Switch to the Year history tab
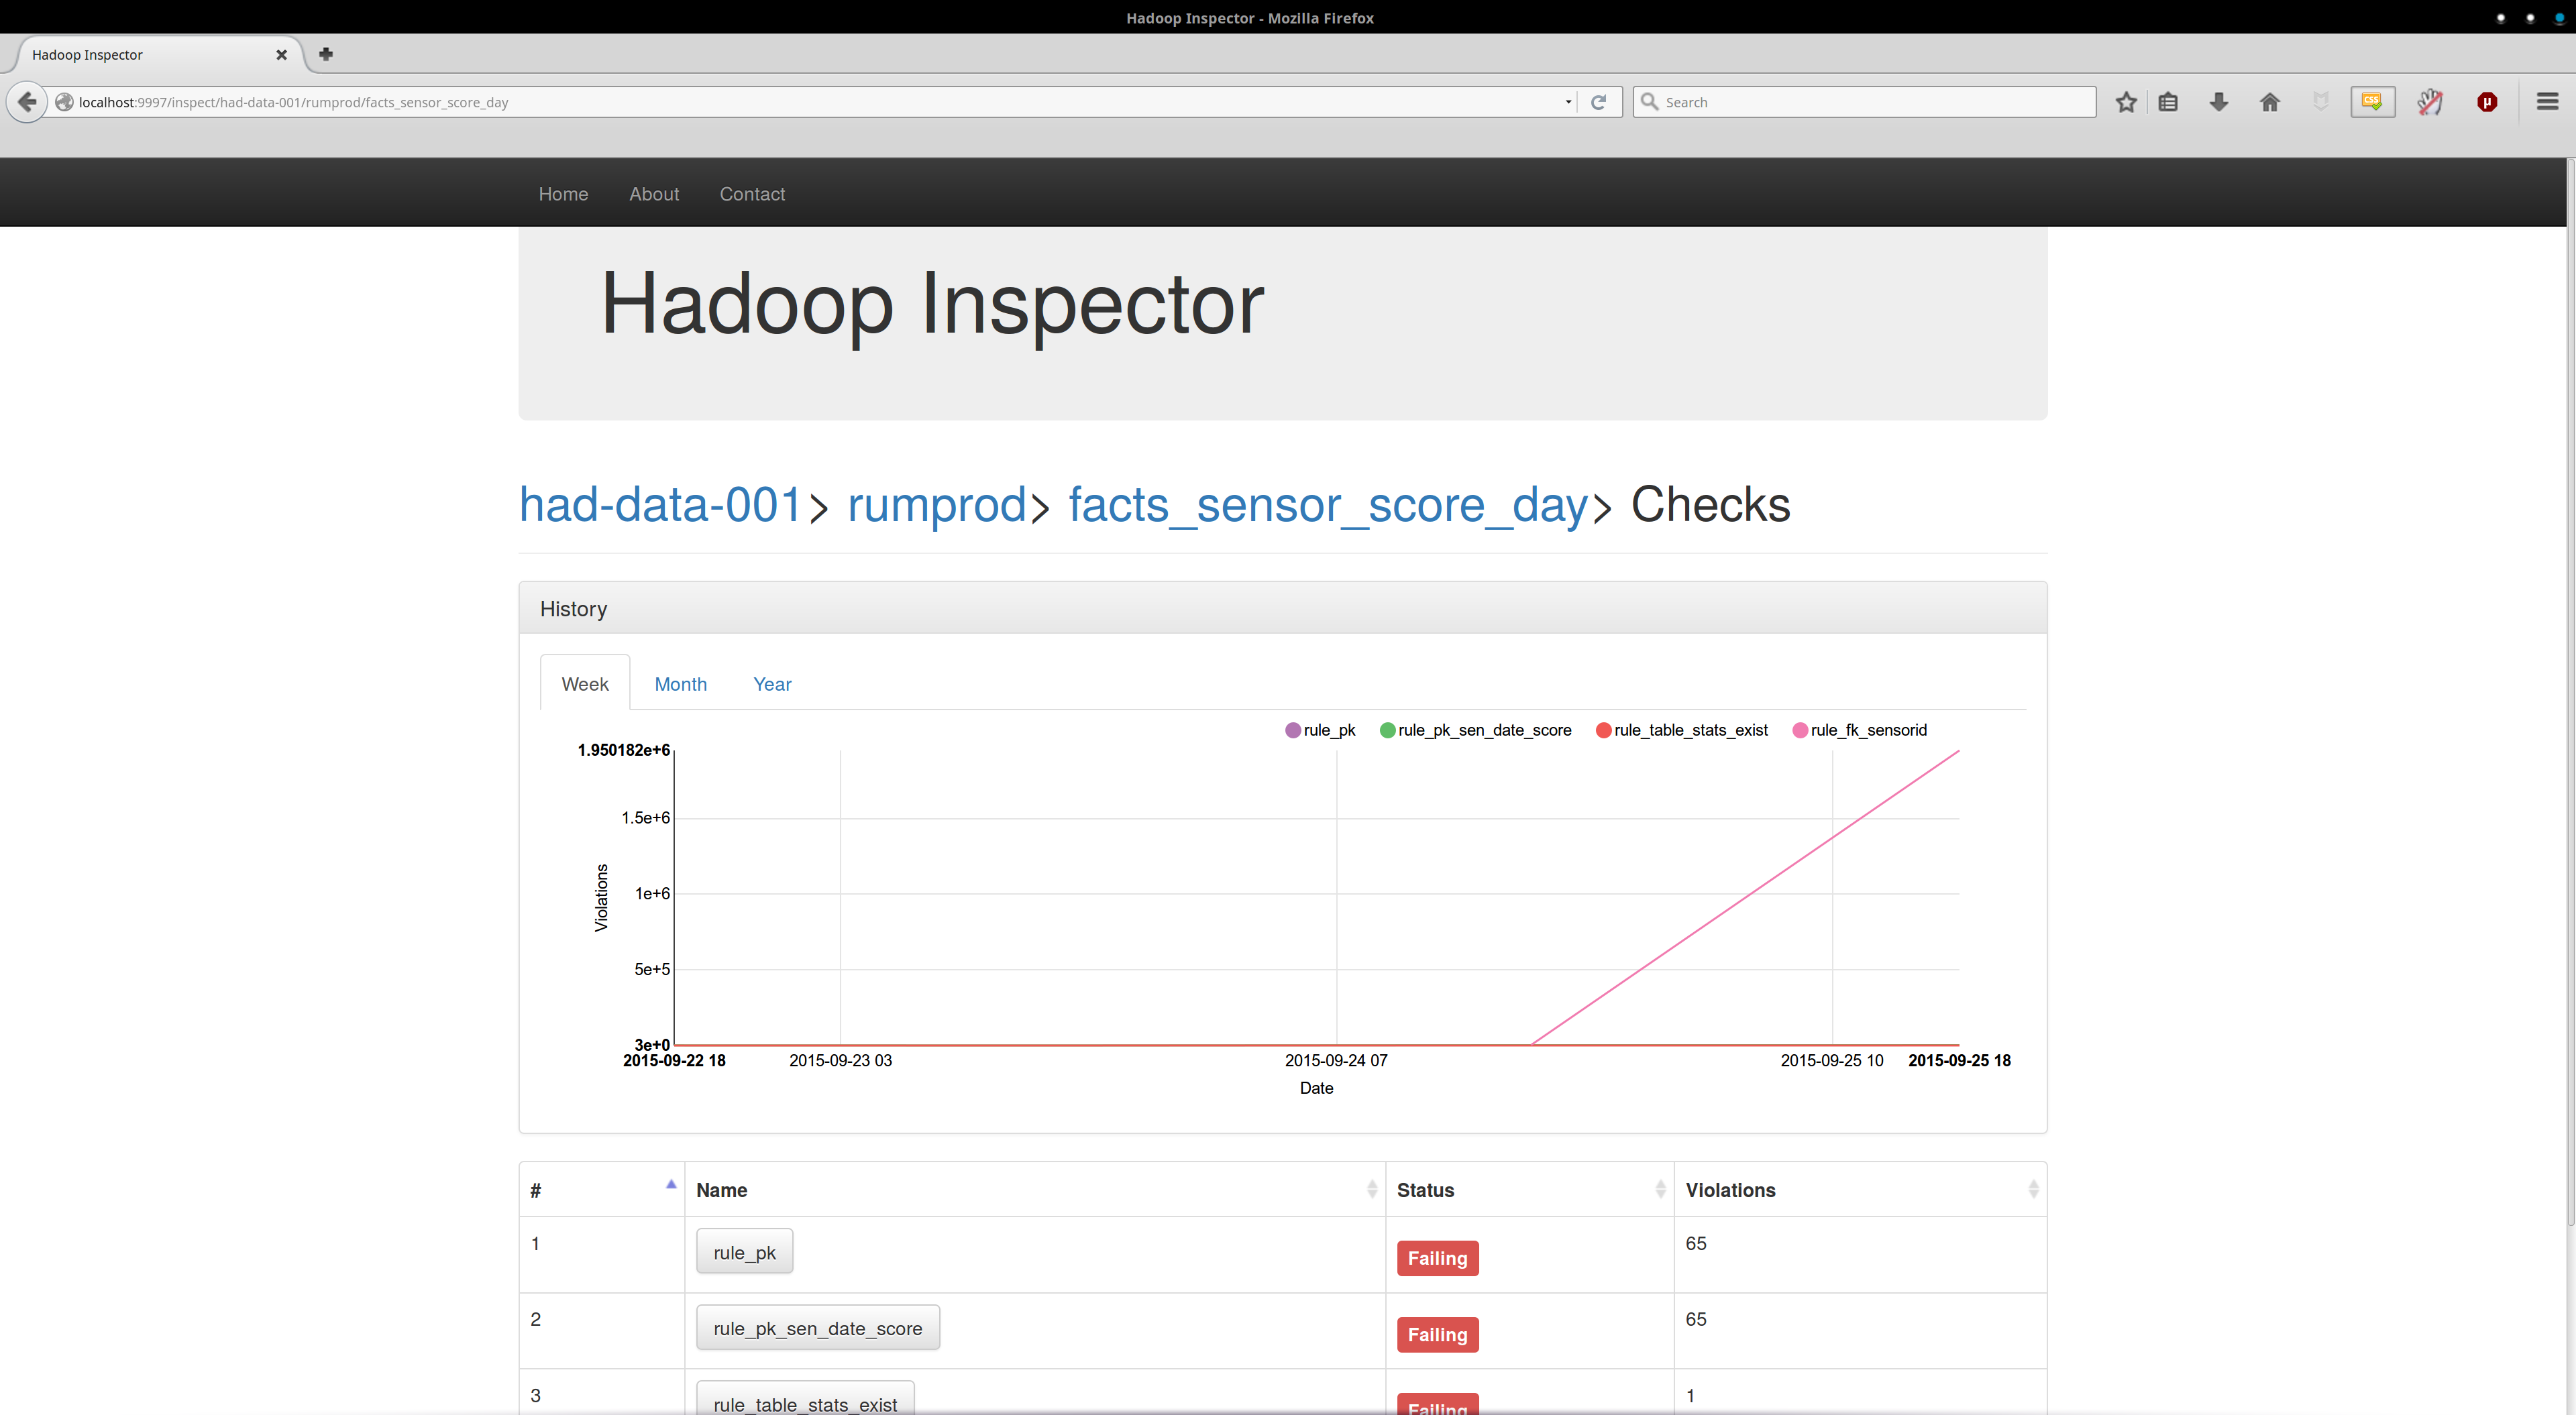Viewport: 2576px width, 1415px height. pyautogui.click(x=772, y=684)
